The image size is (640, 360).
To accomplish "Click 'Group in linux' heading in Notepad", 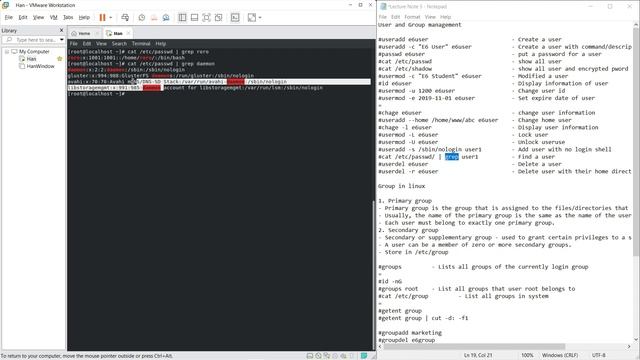I will (402, 186).
